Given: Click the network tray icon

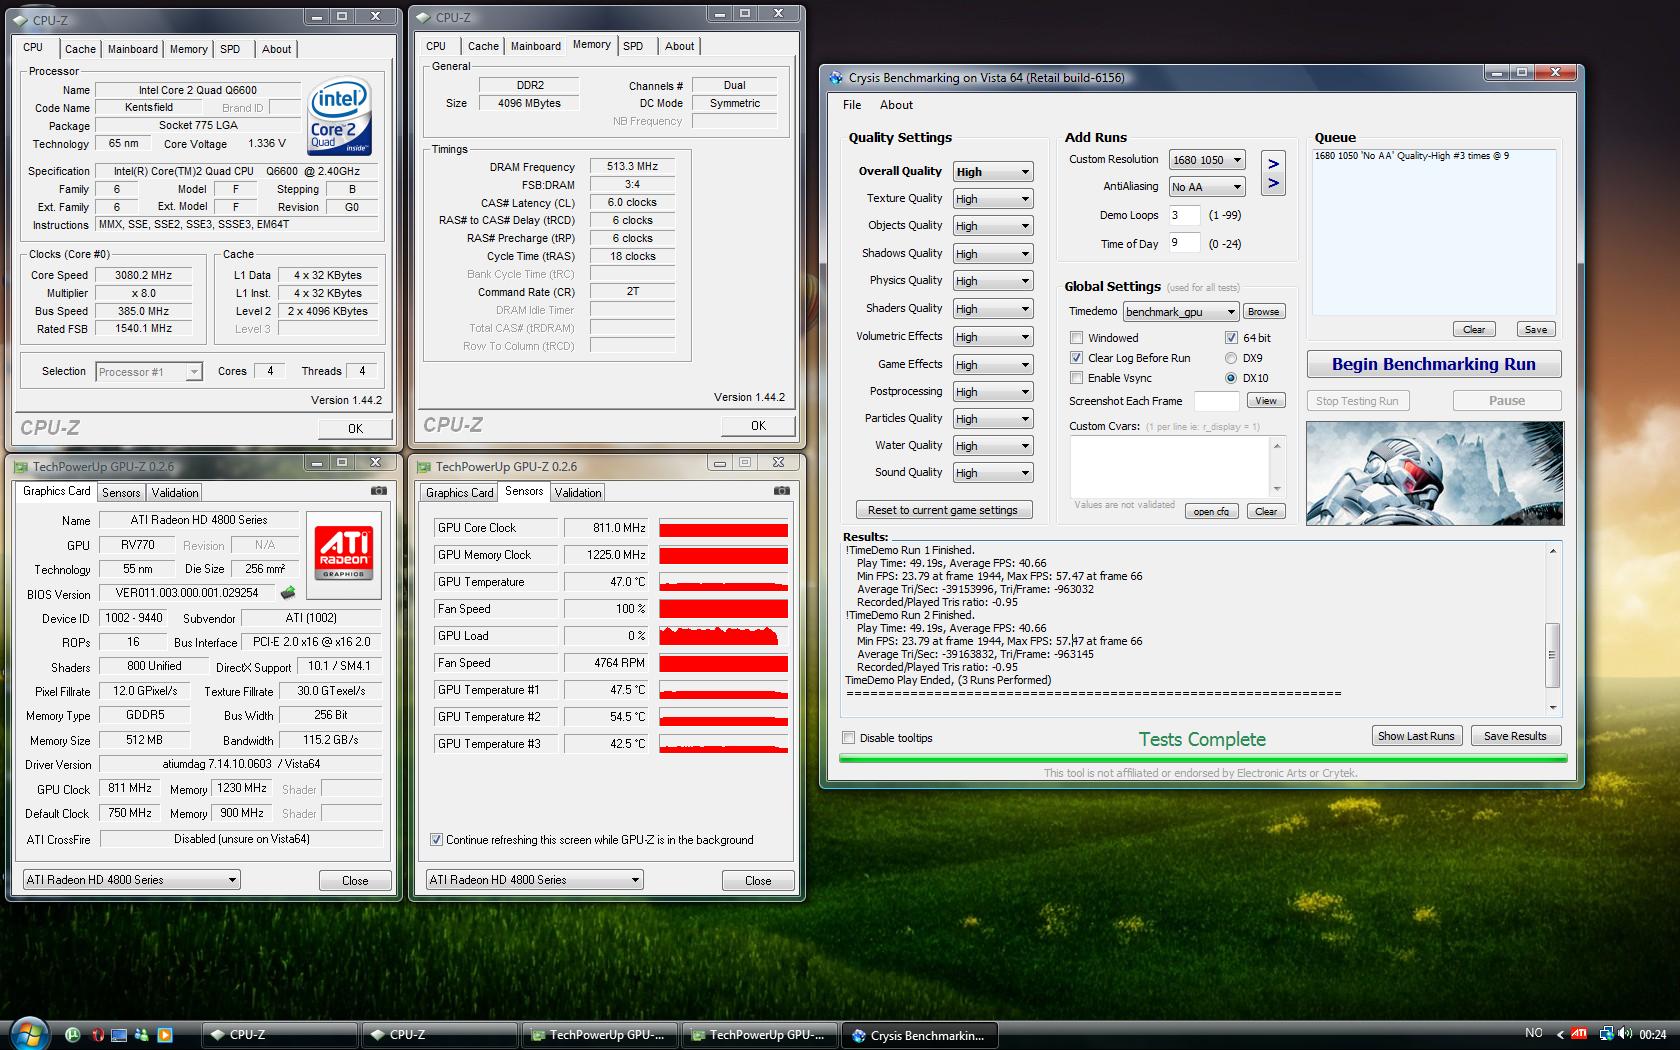Looking at the screenshot, I should pyautogui.click(x=1607, y=1034).
